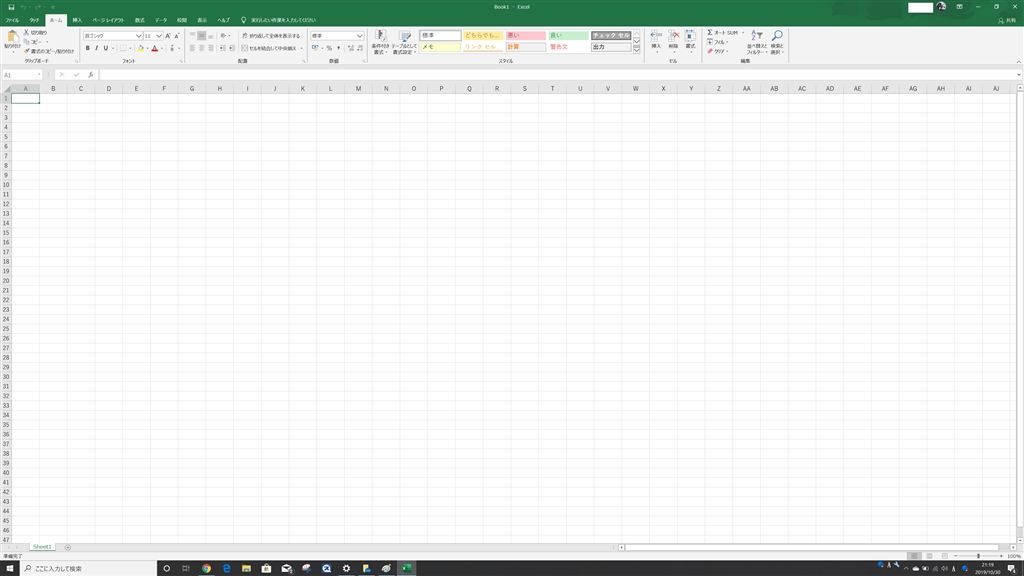The height and width of the screenshot is (576, 1024).
Task: Open the 挿入 (Insert) ribbon tab
Action: coord(77,20)
